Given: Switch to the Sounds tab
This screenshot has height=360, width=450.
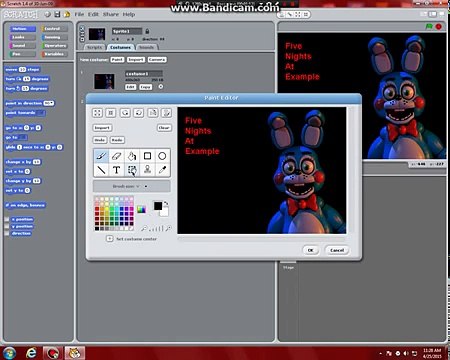Looking at the screenshot, I should (146, 47).
